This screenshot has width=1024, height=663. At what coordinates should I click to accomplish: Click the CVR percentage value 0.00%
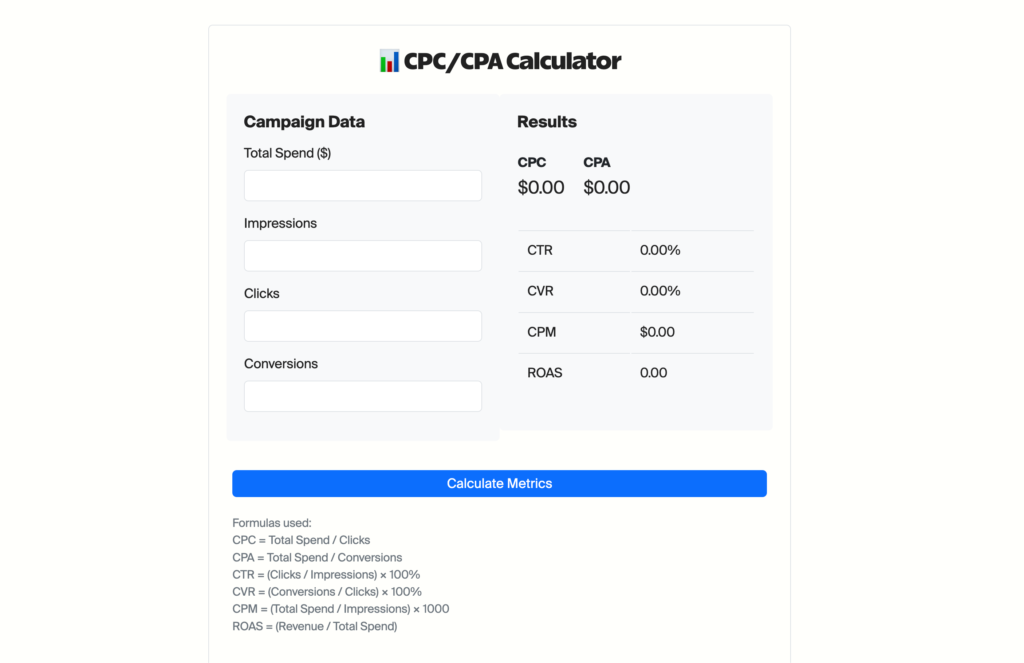[x=660, y=291]
